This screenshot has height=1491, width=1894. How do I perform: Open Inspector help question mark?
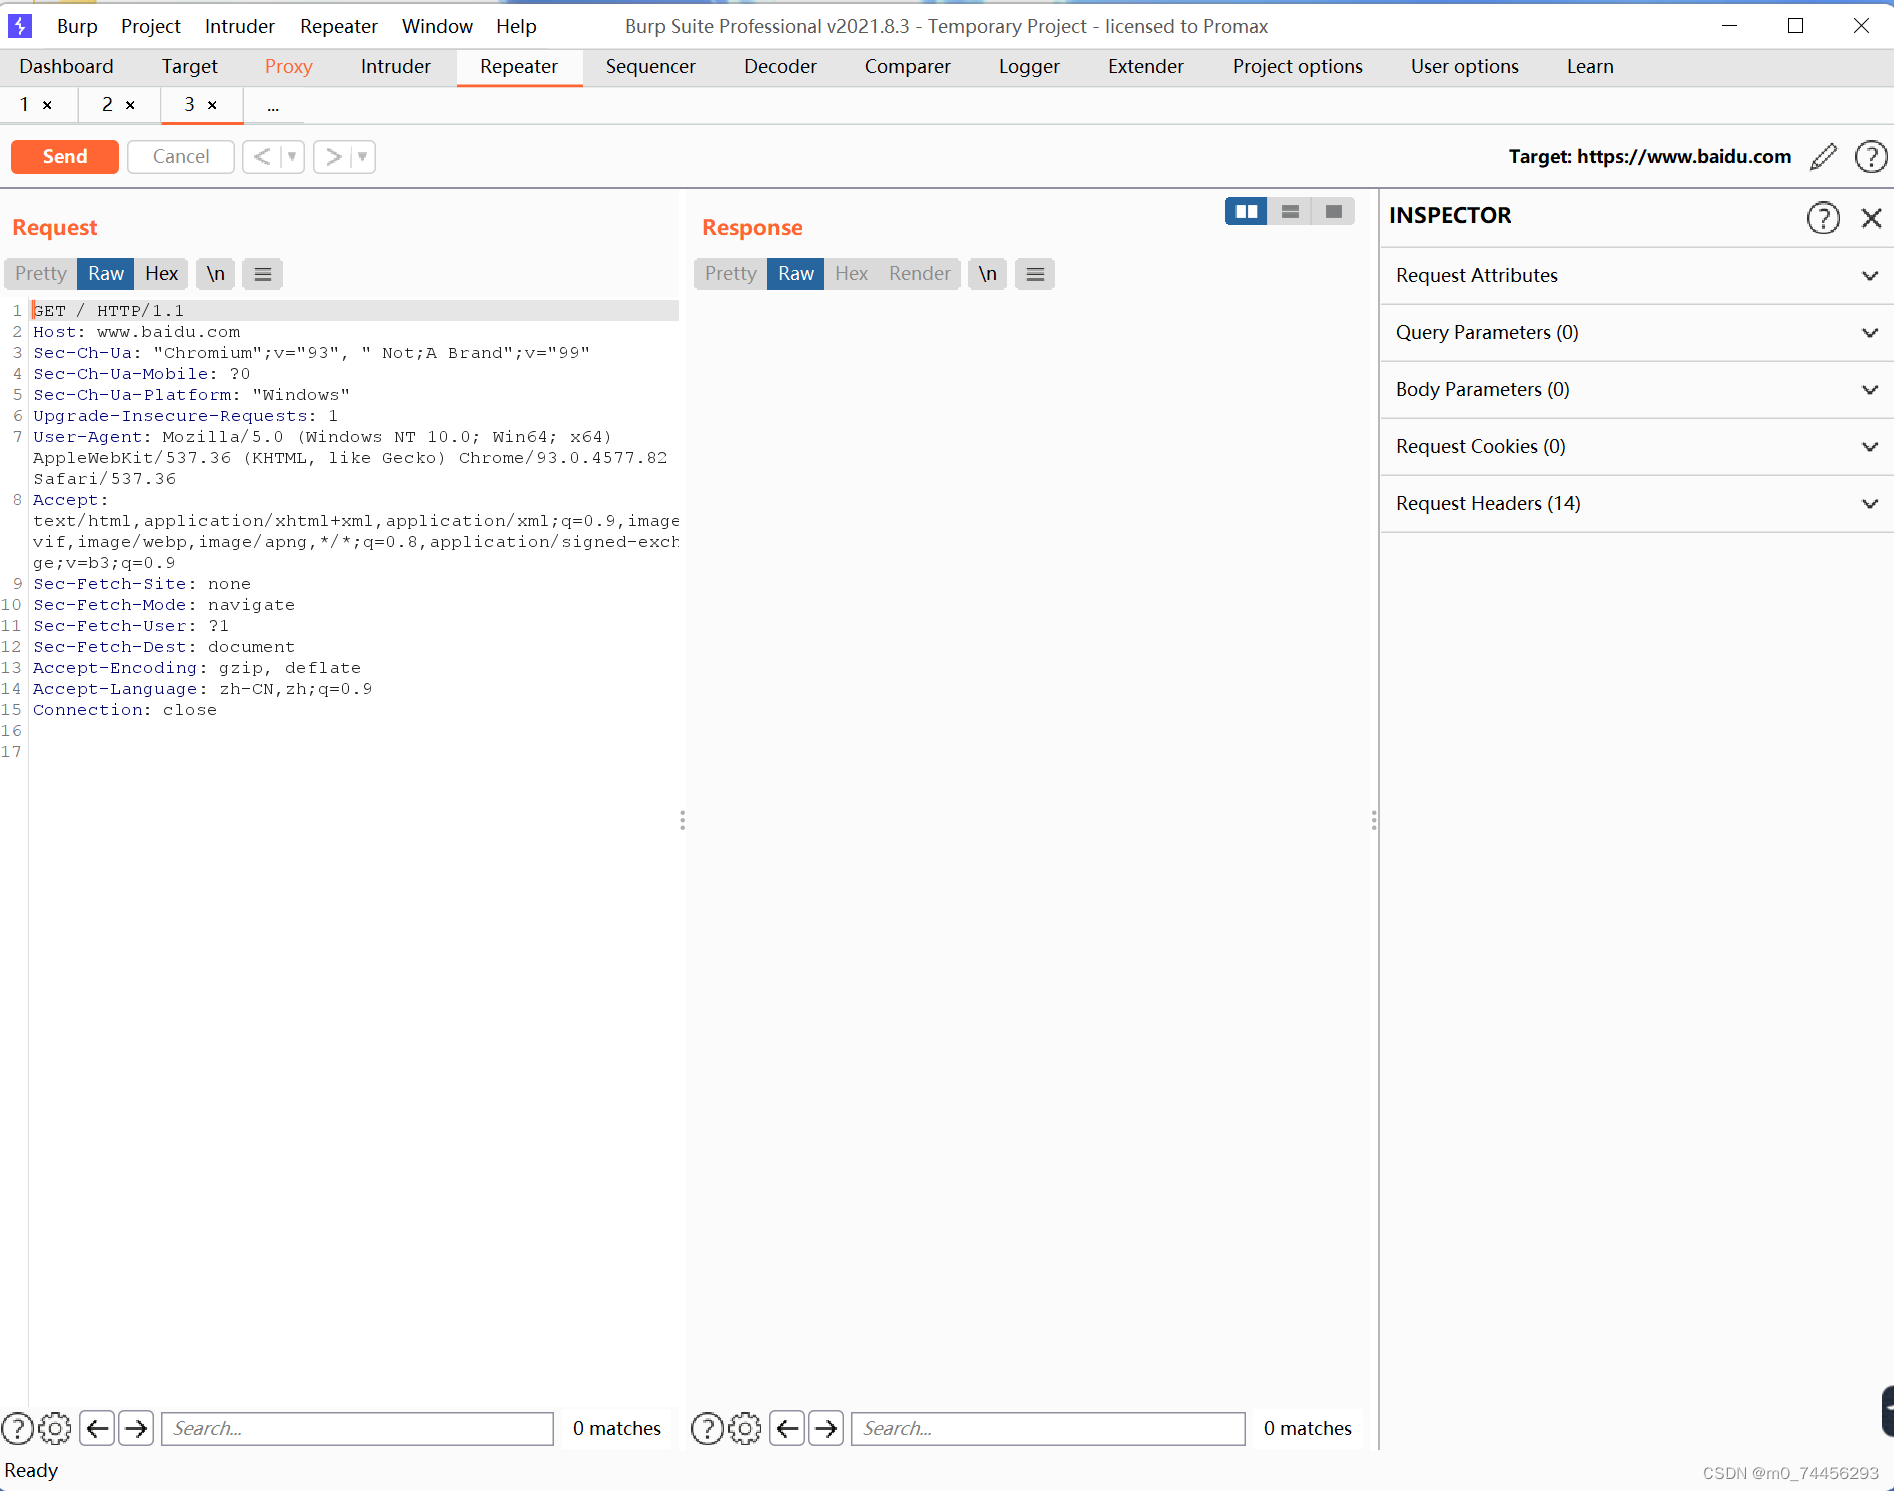click(1823, 217)
